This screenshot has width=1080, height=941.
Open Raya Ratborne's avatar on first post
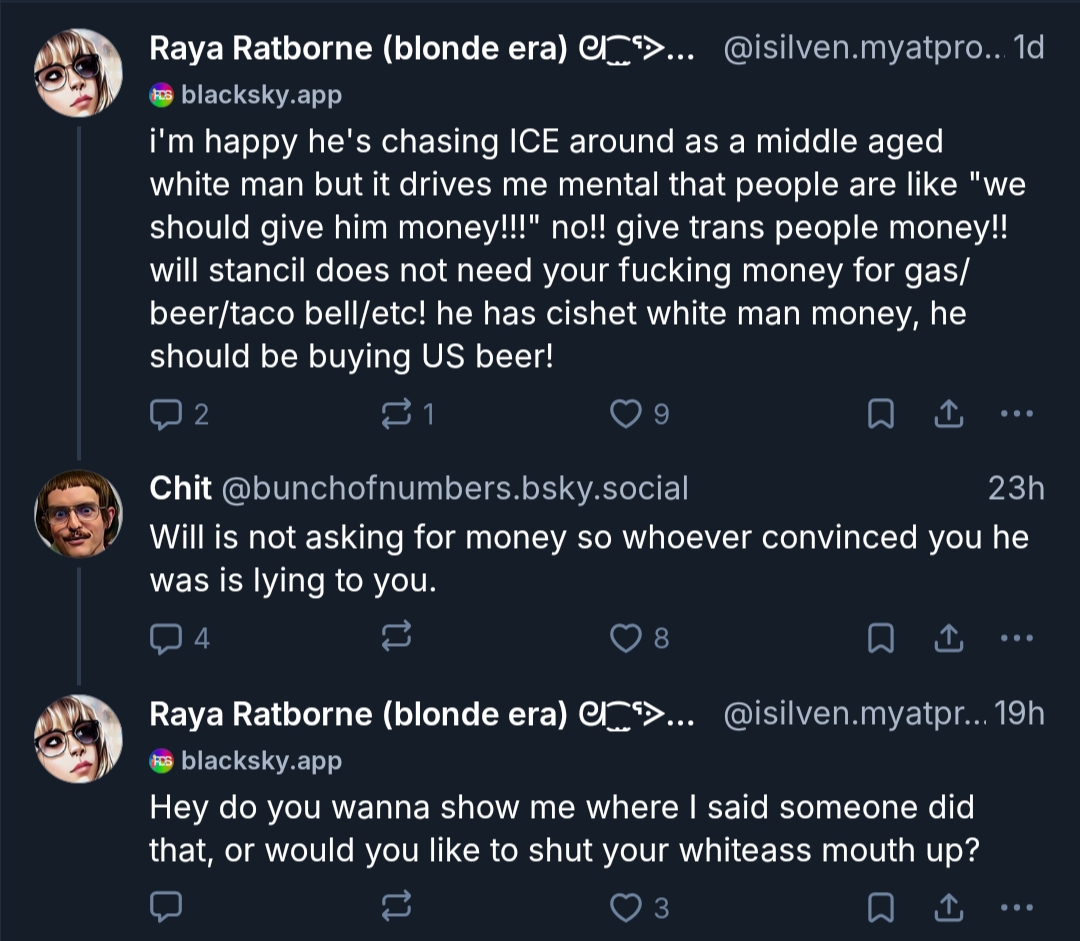point(78,72)
